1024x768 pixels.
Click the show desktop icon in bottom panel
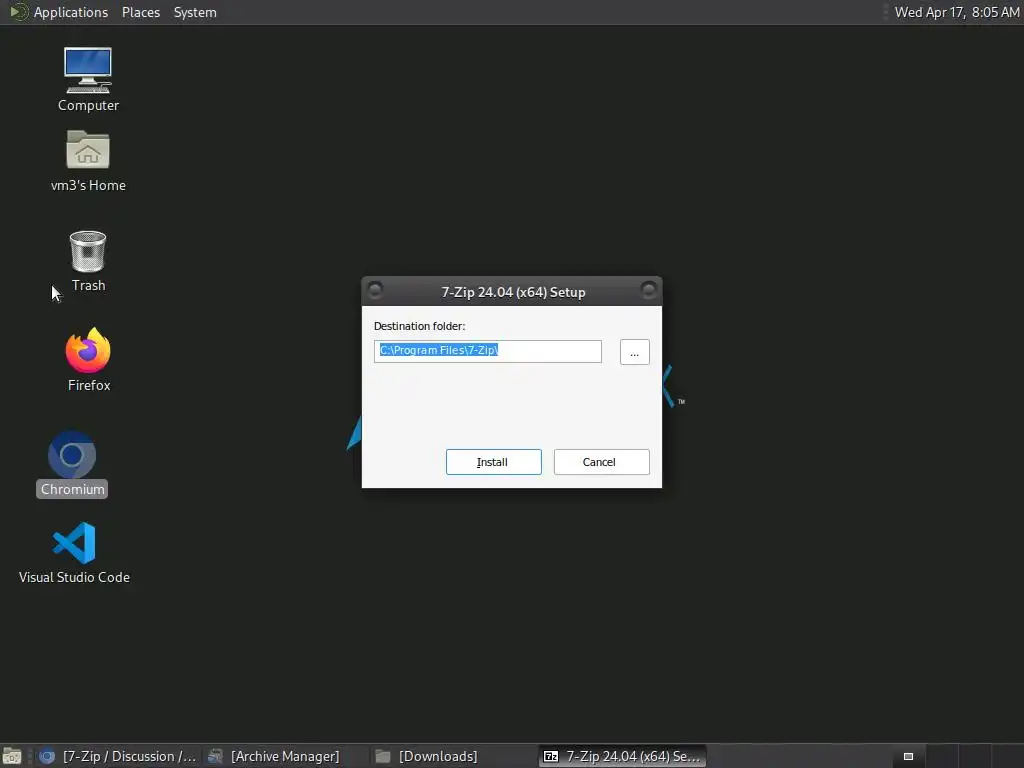pyautogui.click(x=12, y=756)
